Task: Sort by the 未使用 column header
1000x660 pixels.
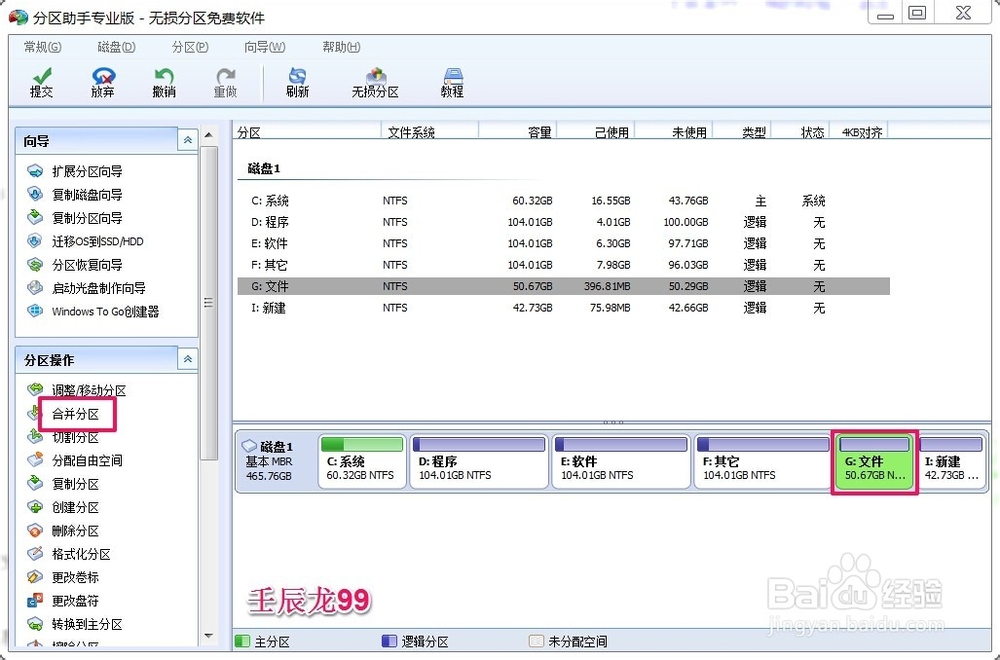Action: tap(673, 131)
